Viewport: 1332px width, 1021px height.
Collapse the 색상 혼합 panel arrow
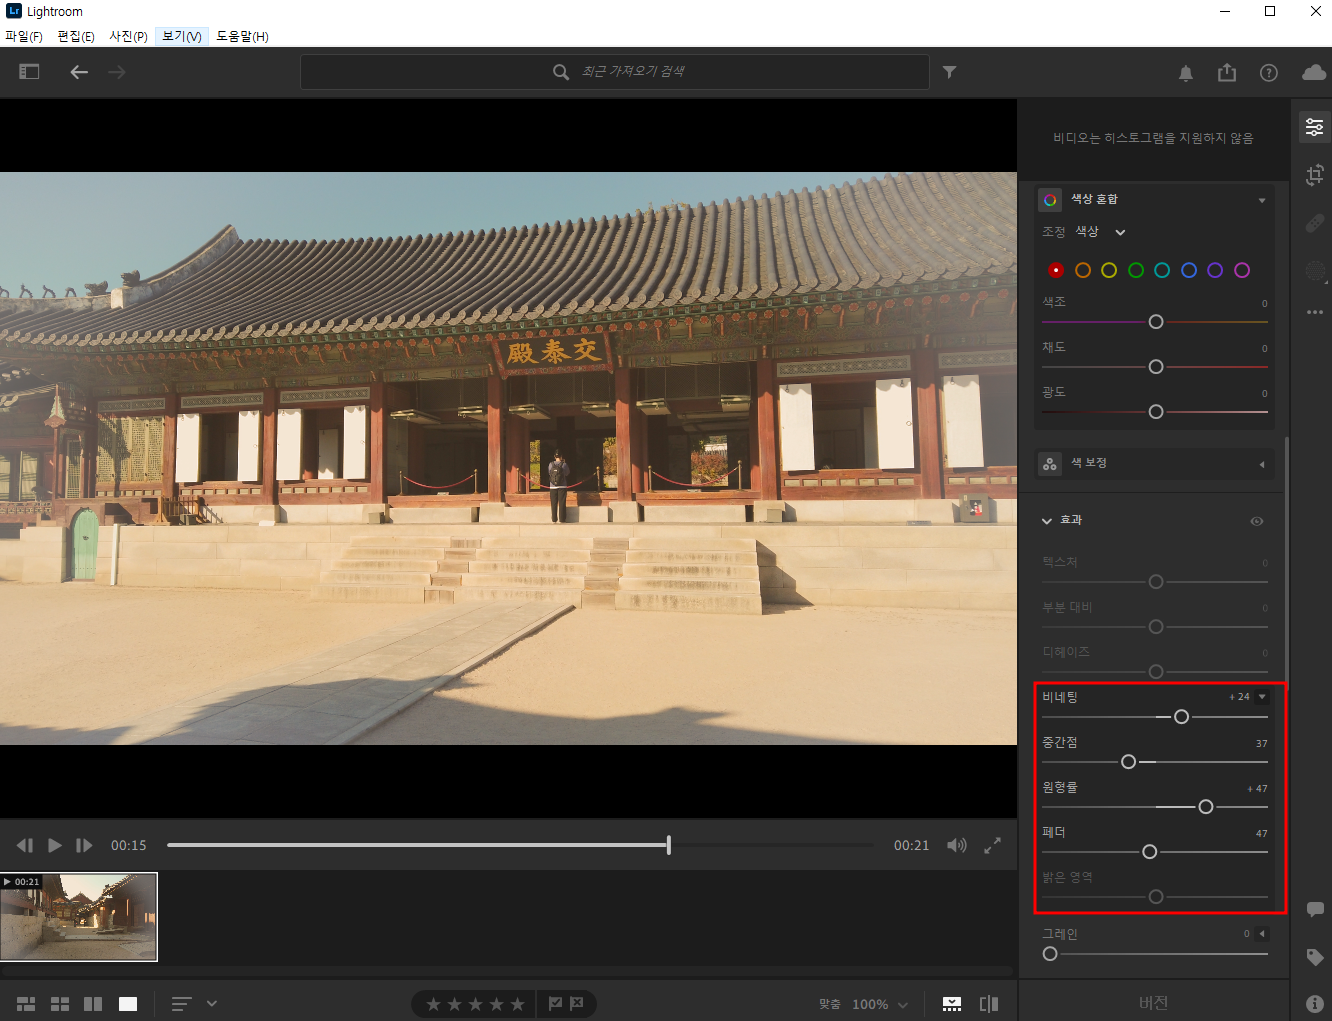[1262, 200]
